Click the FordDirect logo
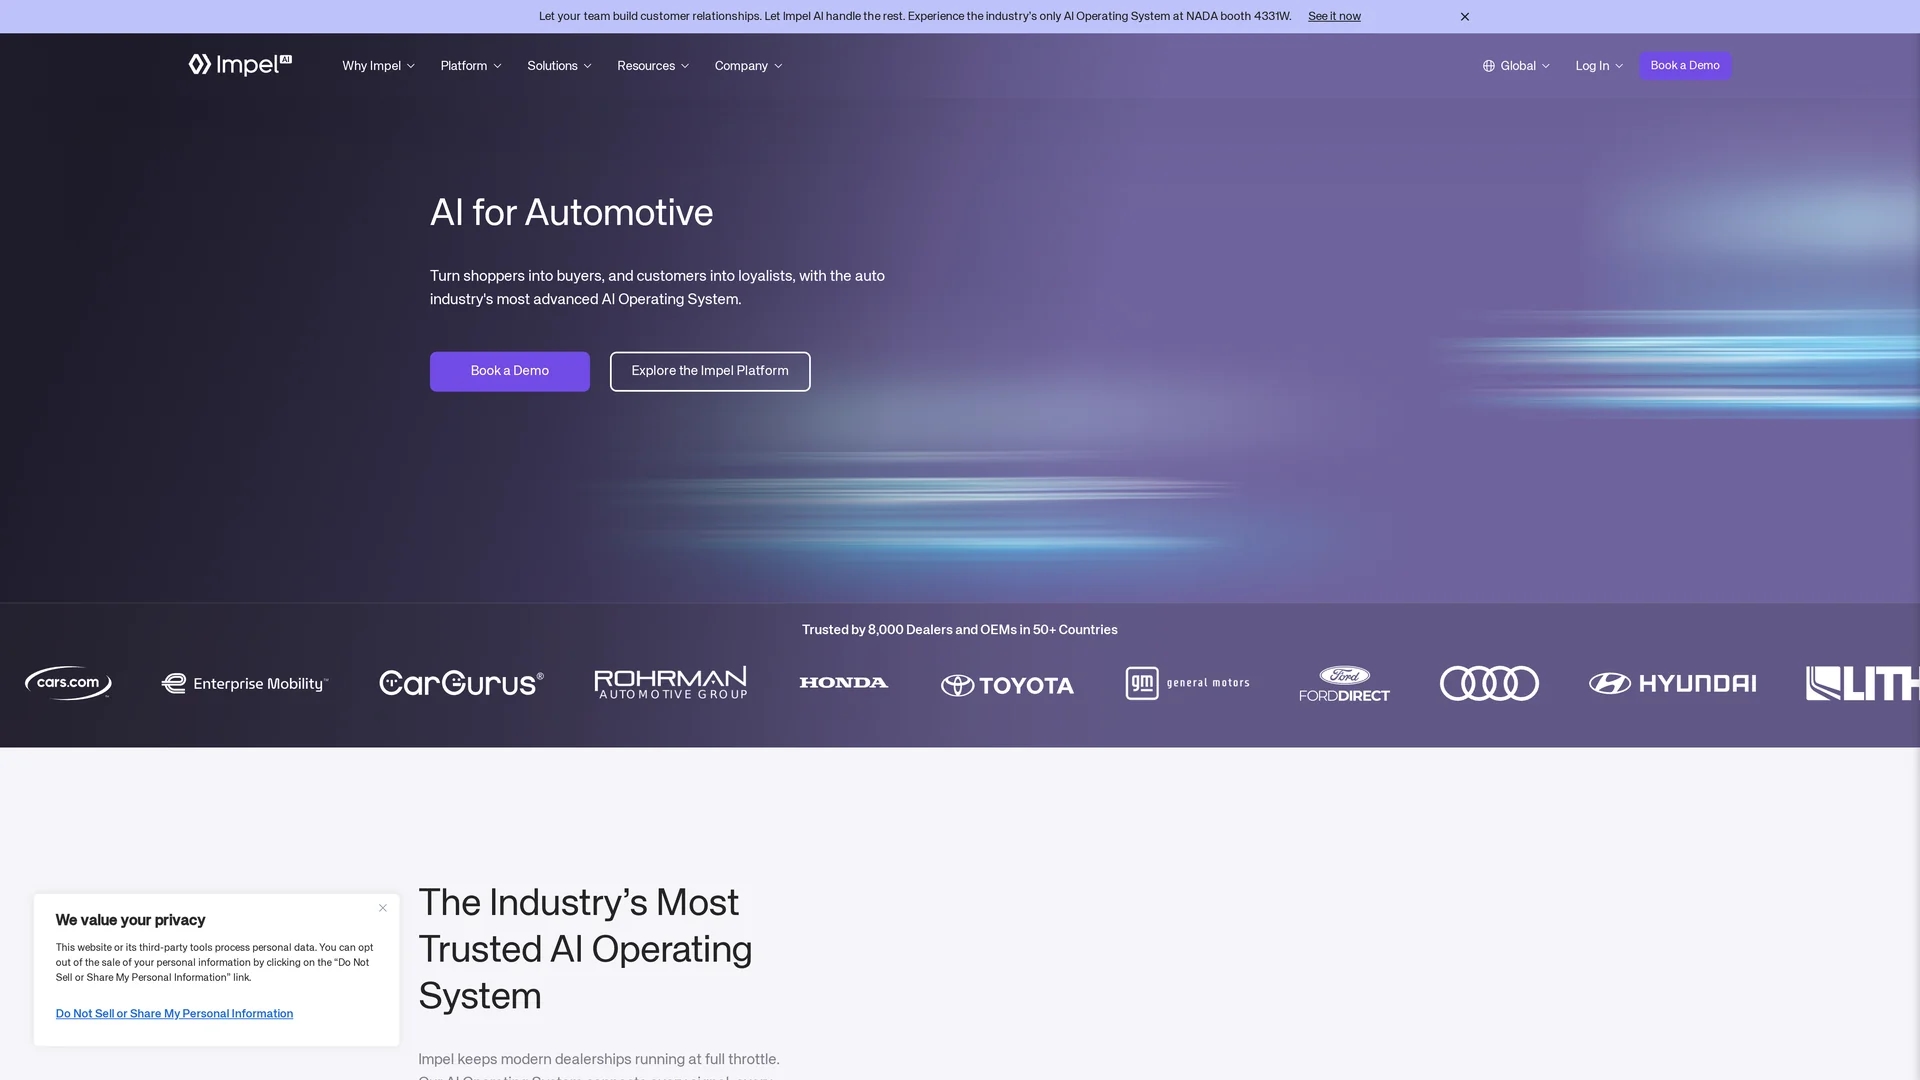The width and height of the screenshot is (1920, 1080). (x=1344, y=684)
